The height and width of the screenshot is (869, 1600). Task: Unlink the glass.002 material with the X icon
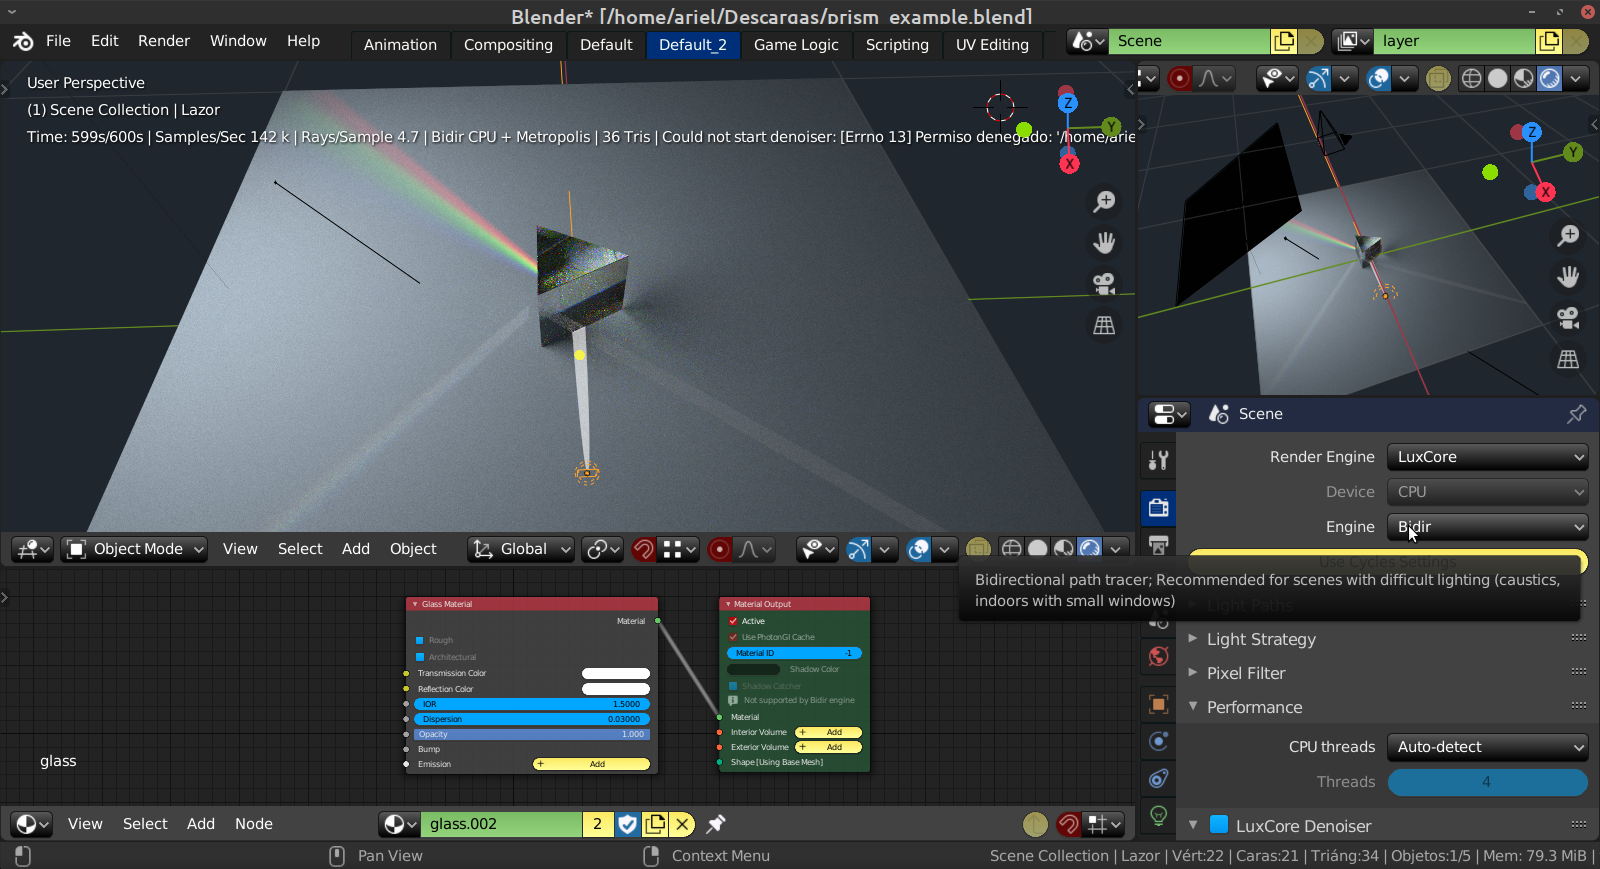(x=682, y=824)
